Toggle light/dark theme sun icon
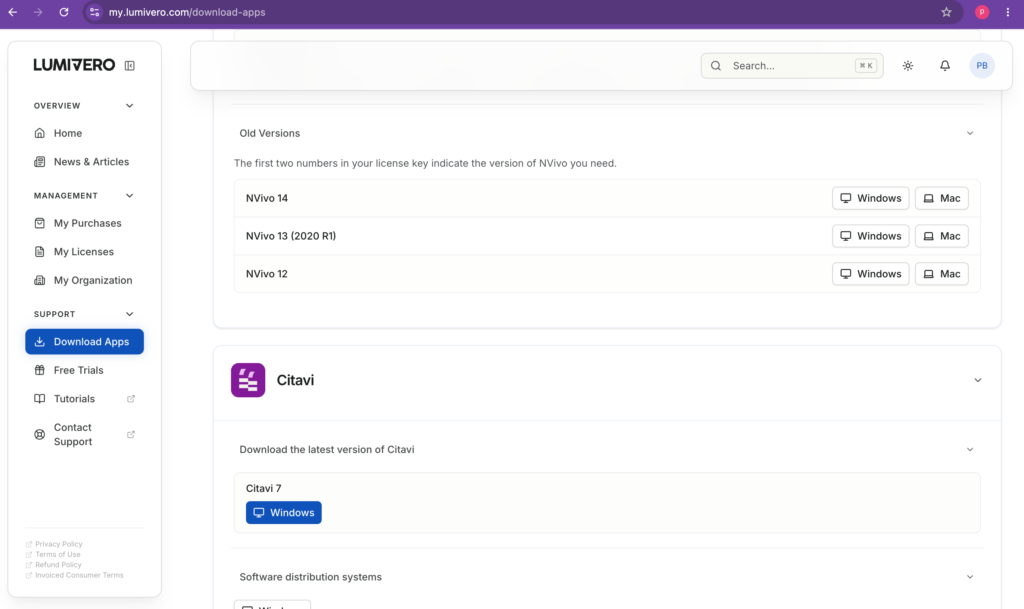 (x=908, y=65)
